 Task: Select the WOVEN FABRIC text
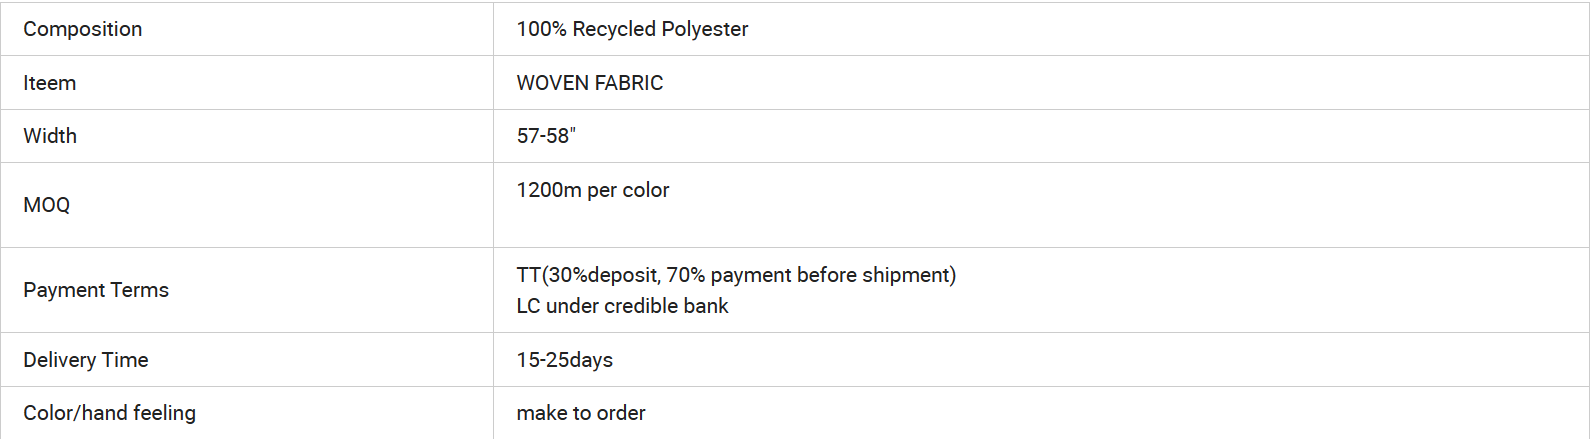[590, 83]
